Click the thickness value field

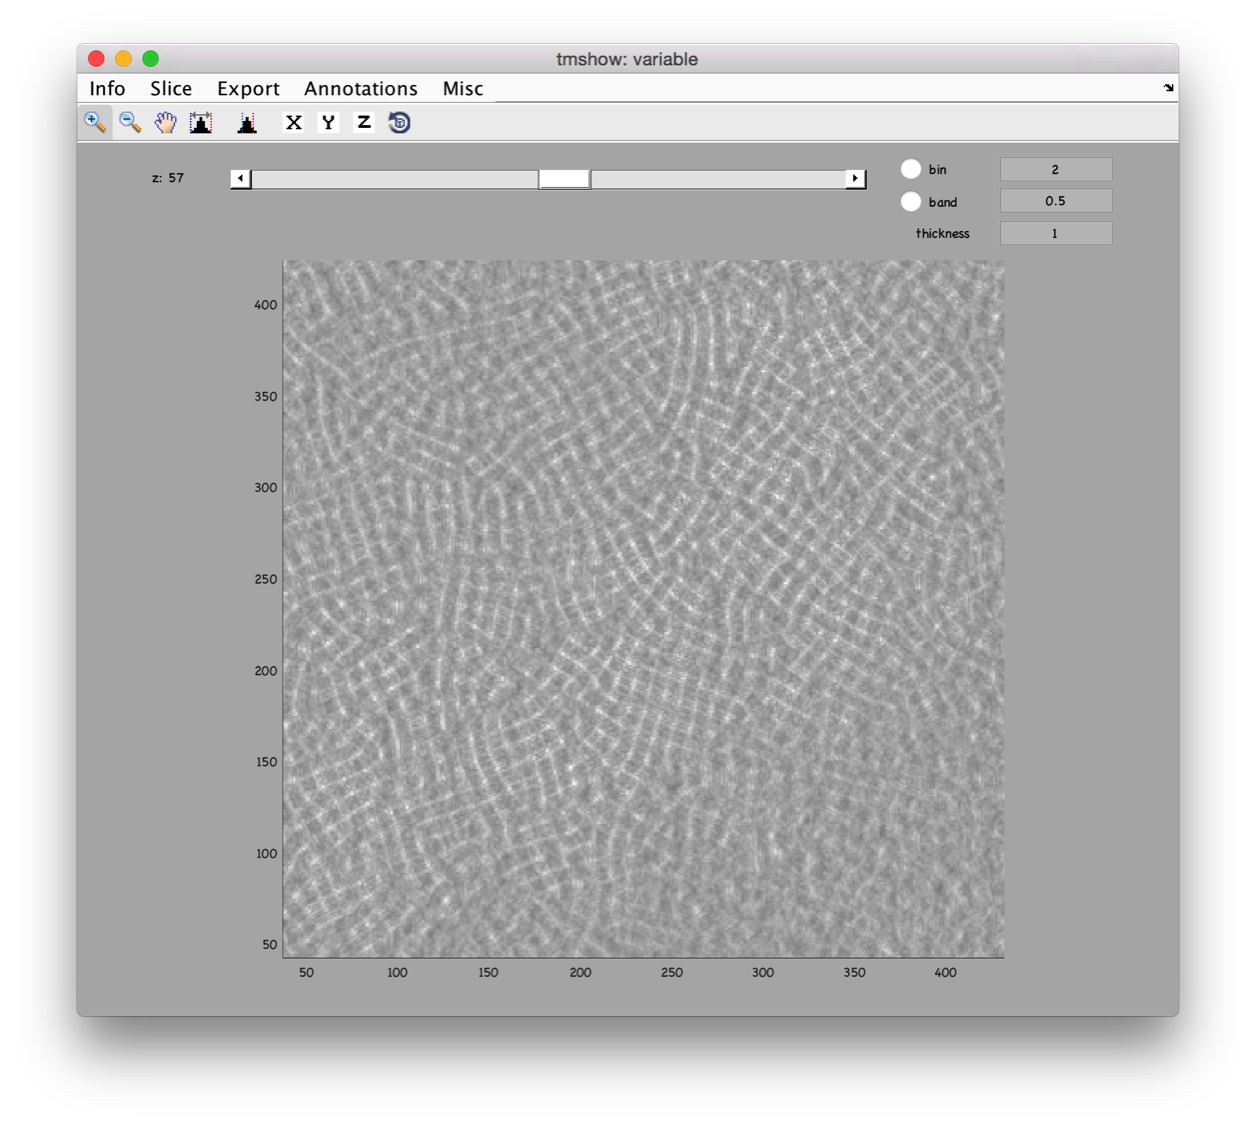point(1055,233)
